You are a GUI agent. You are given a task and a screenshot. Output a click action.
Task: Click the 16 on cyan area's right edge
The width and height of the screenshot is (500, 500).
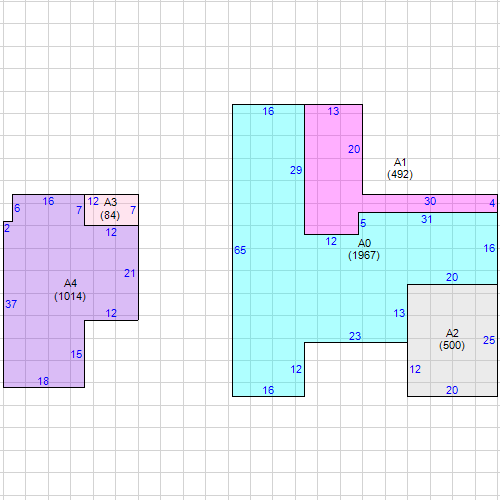coord(489,248)
